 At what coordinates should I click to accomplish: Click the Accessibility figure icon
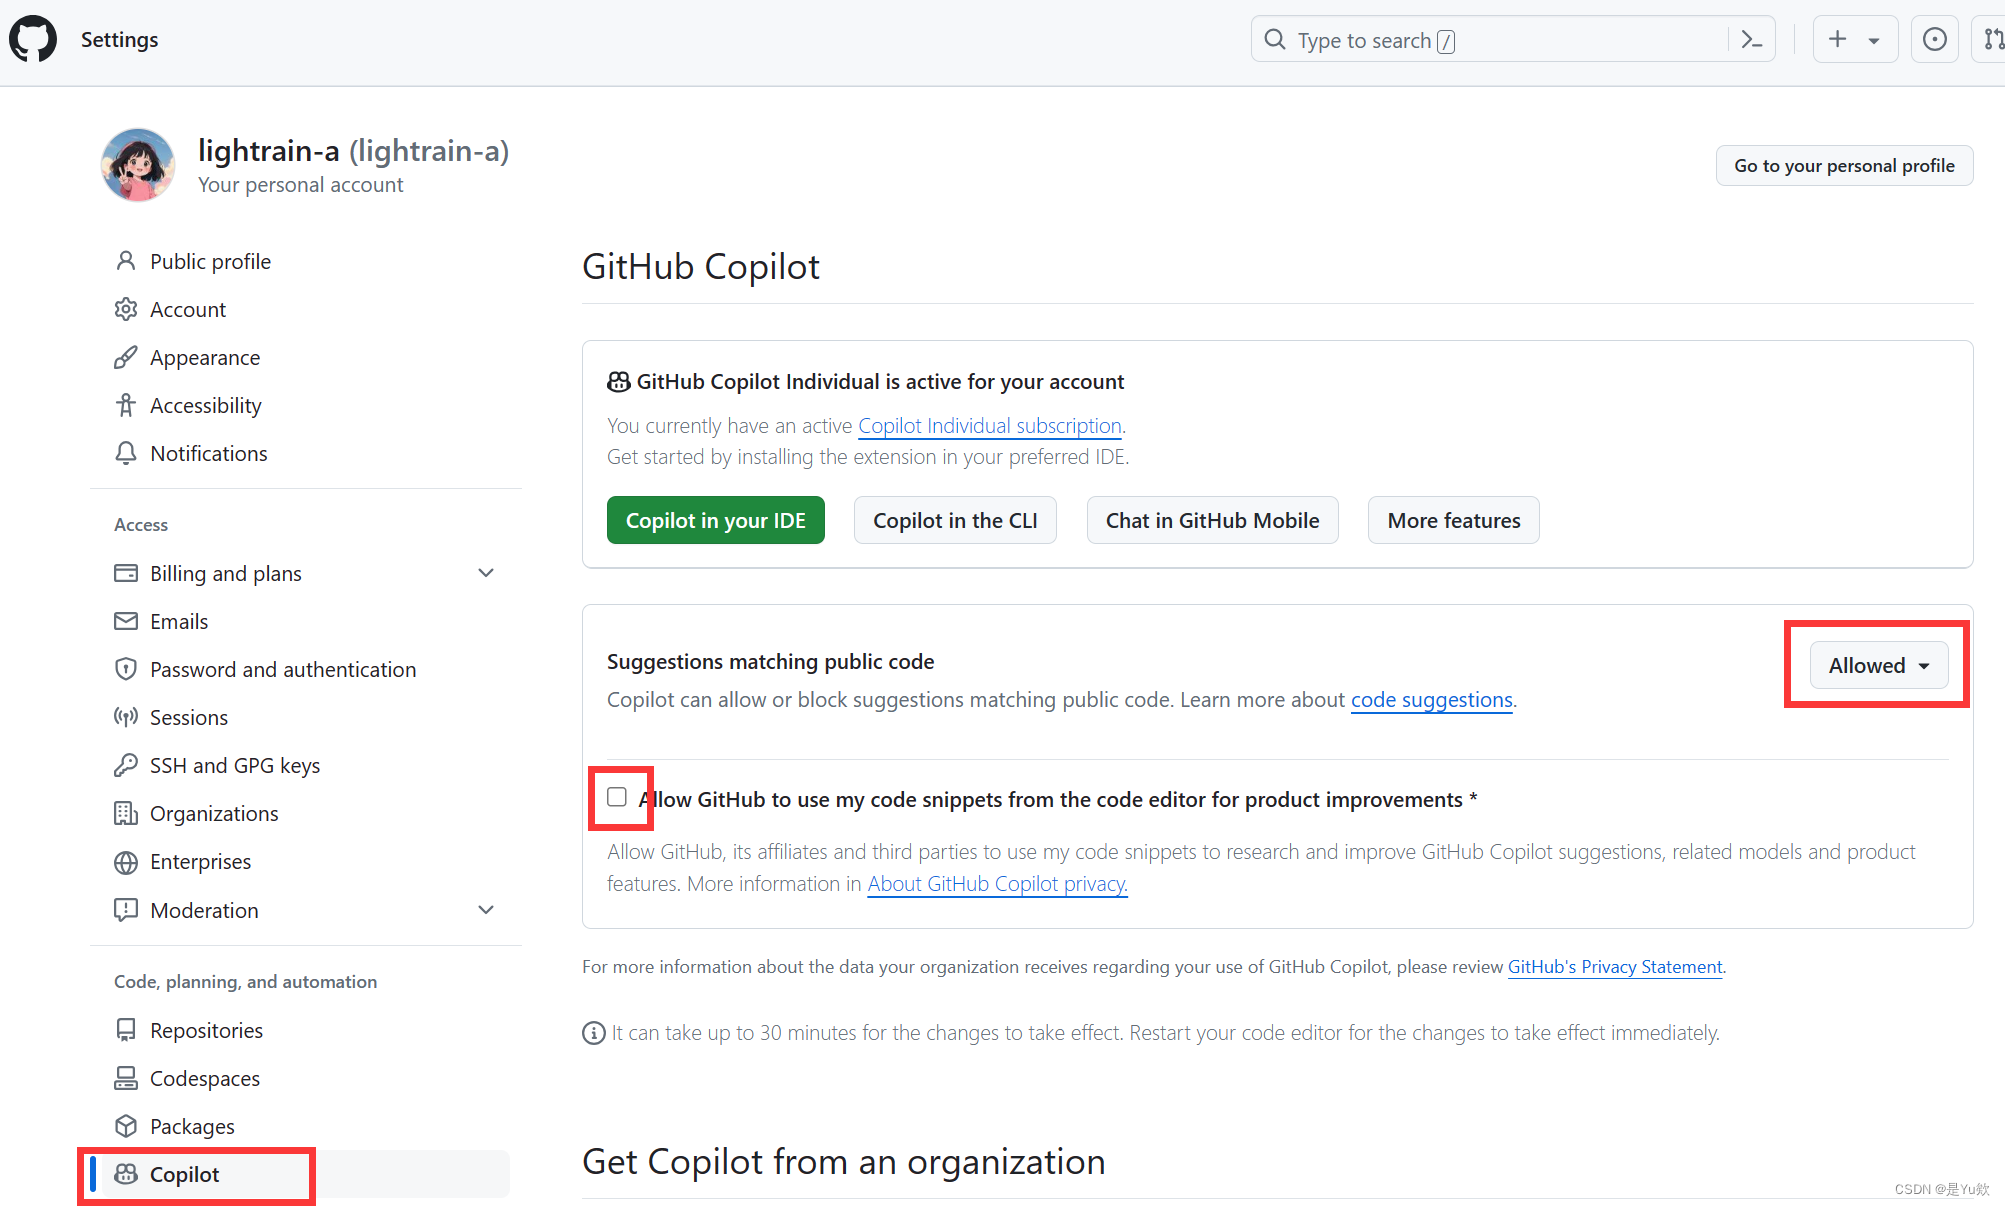[125, 405]
